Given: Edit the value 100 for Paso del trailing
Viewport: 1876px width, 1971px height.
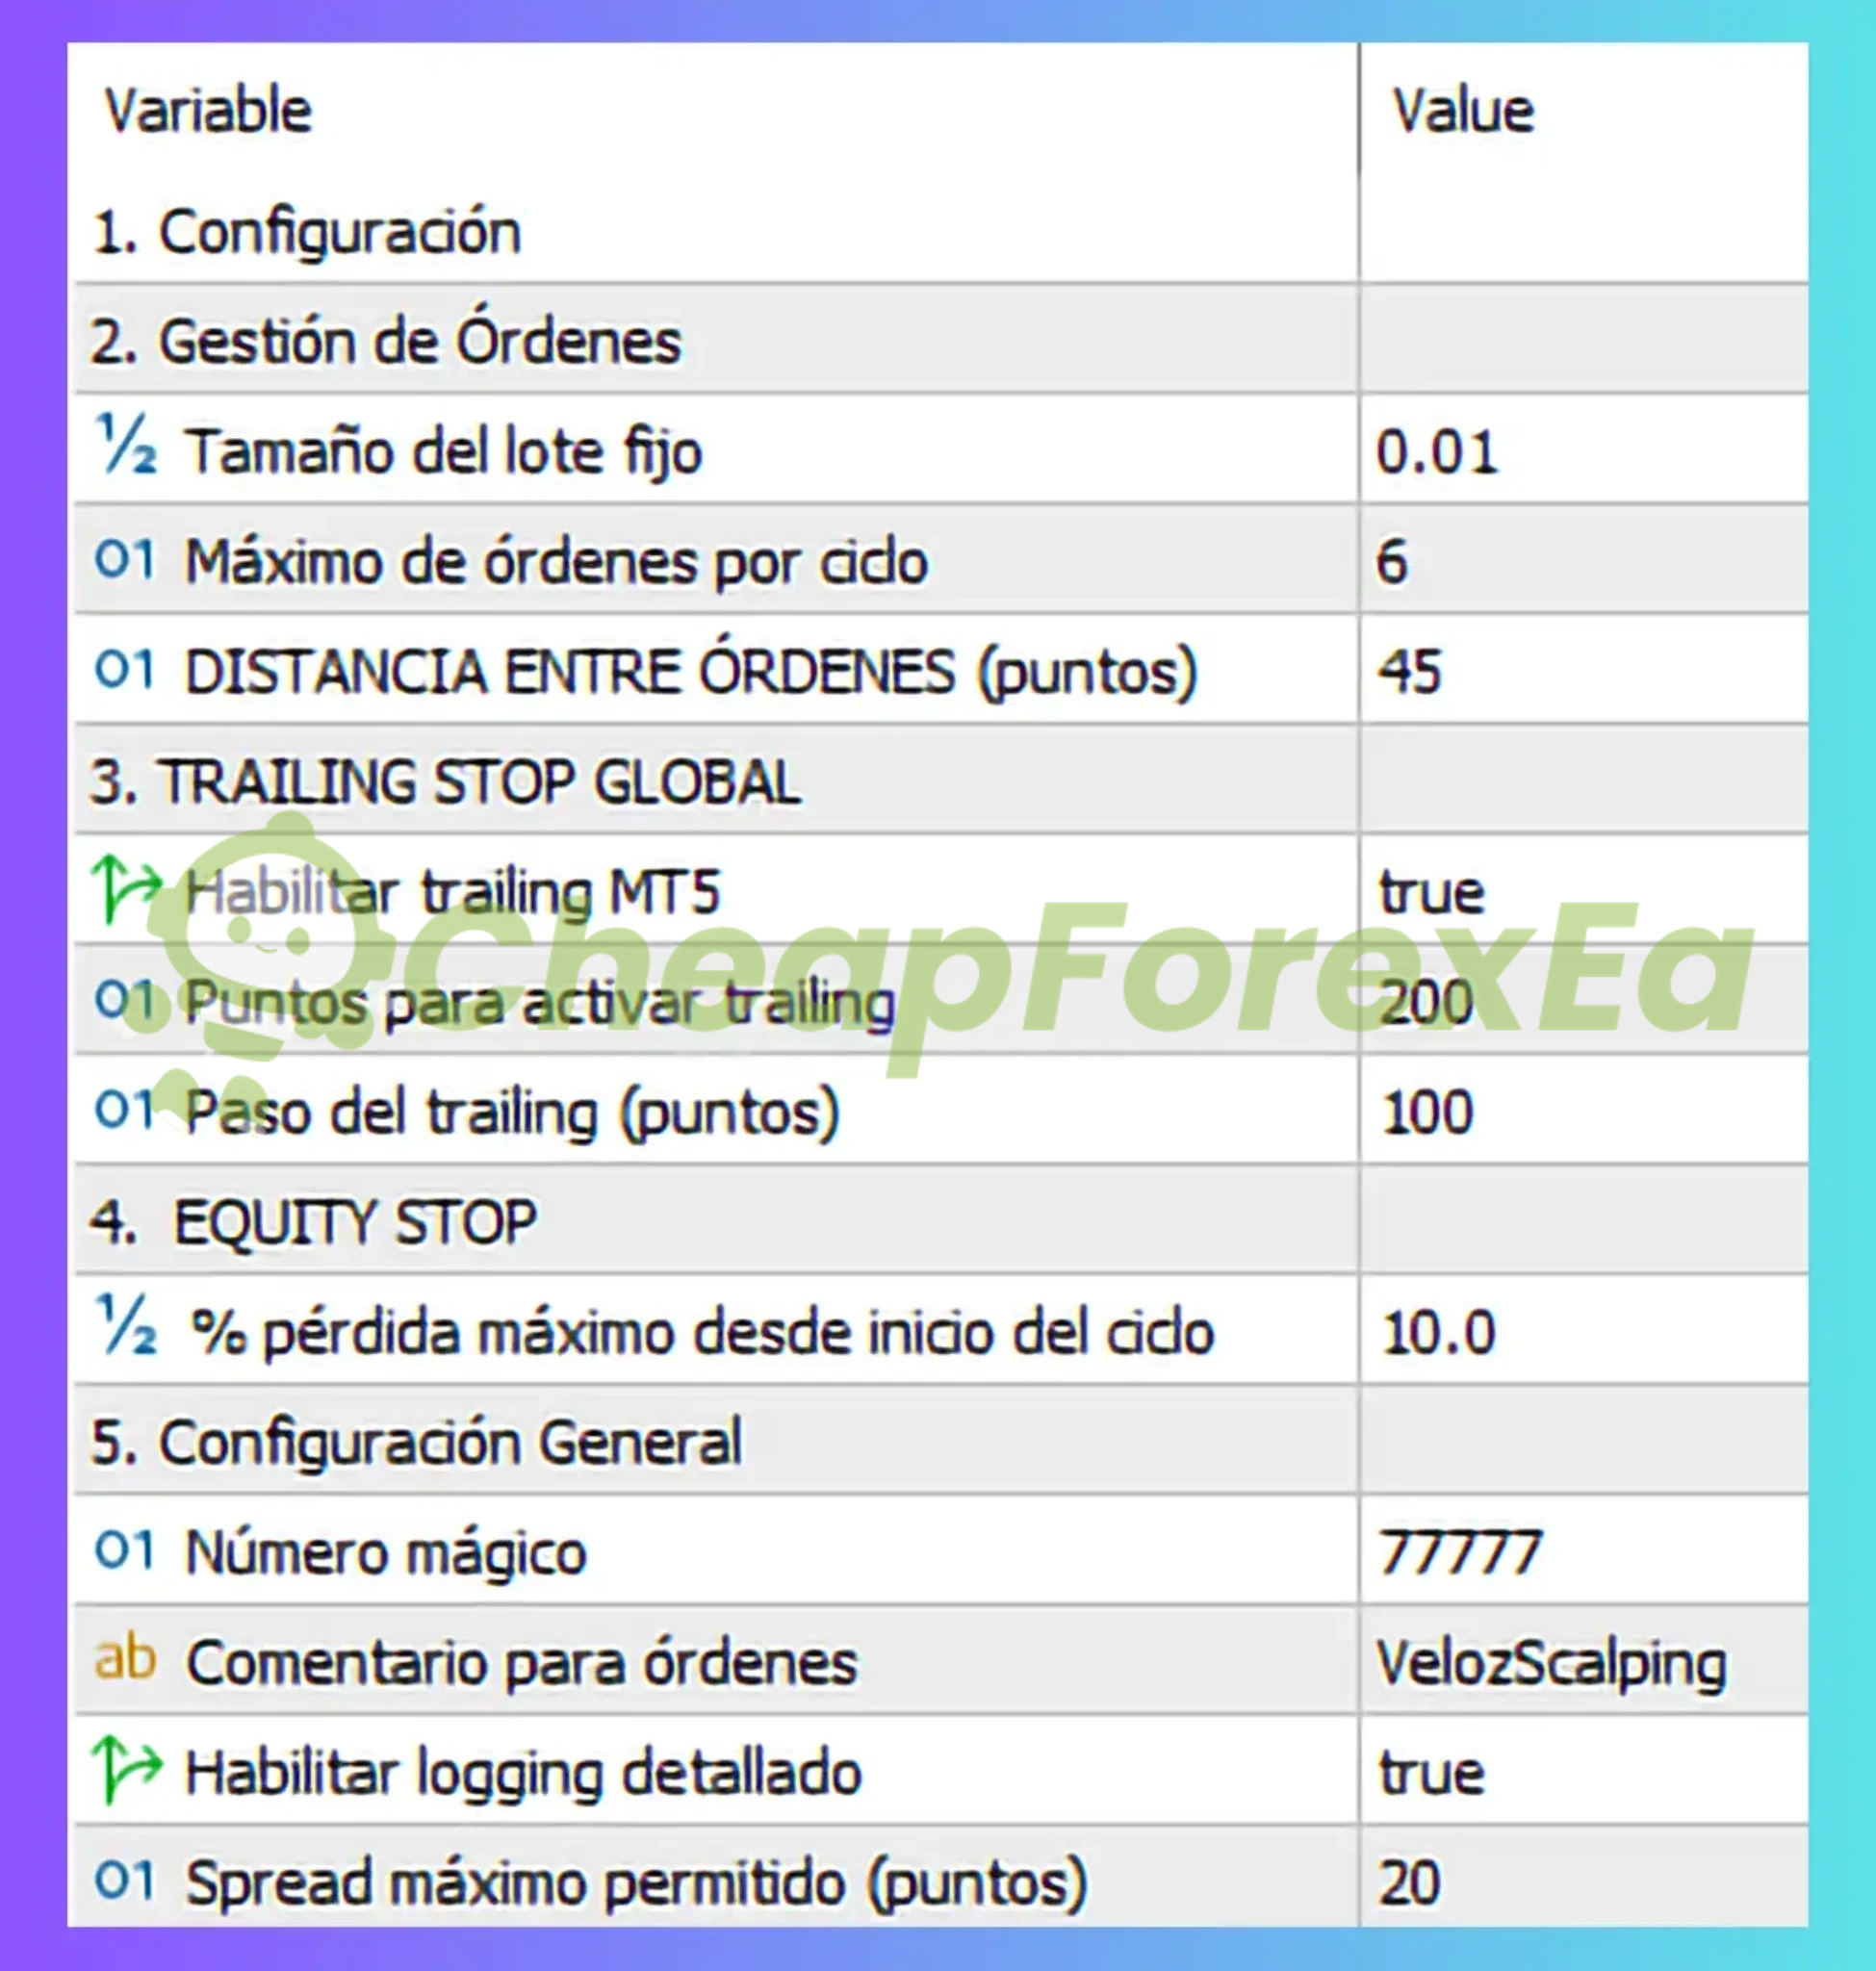Looking at the screenshot, I should tap(1584, 1110).
